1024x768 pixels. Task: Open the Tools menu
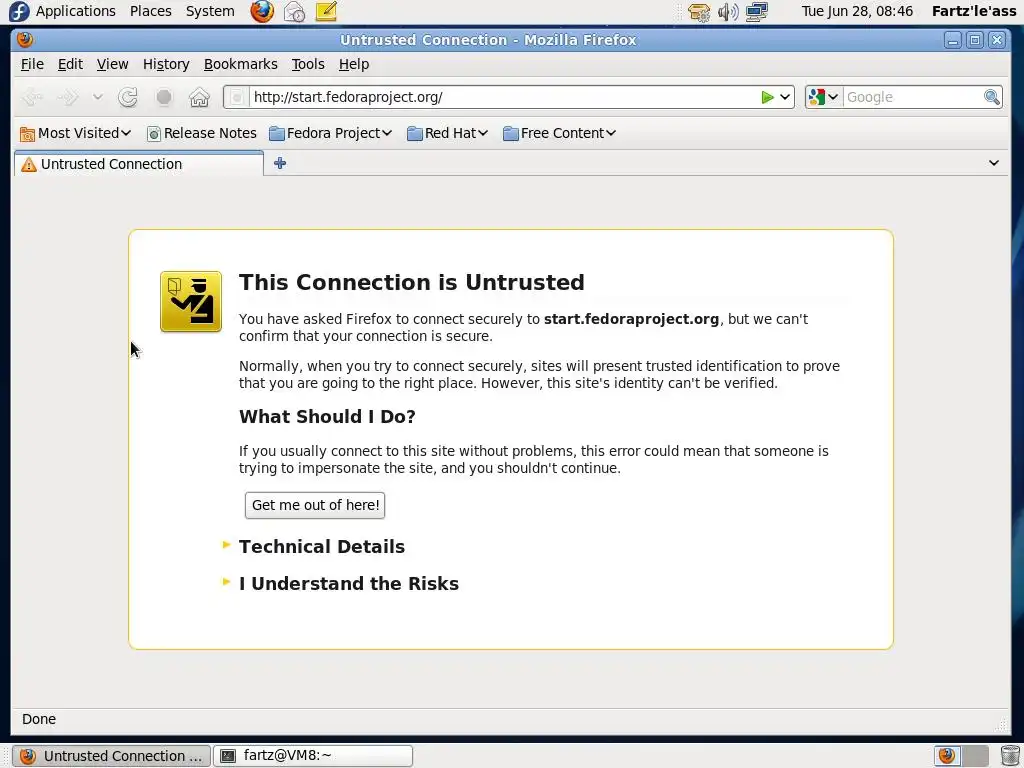pos(308,64)
